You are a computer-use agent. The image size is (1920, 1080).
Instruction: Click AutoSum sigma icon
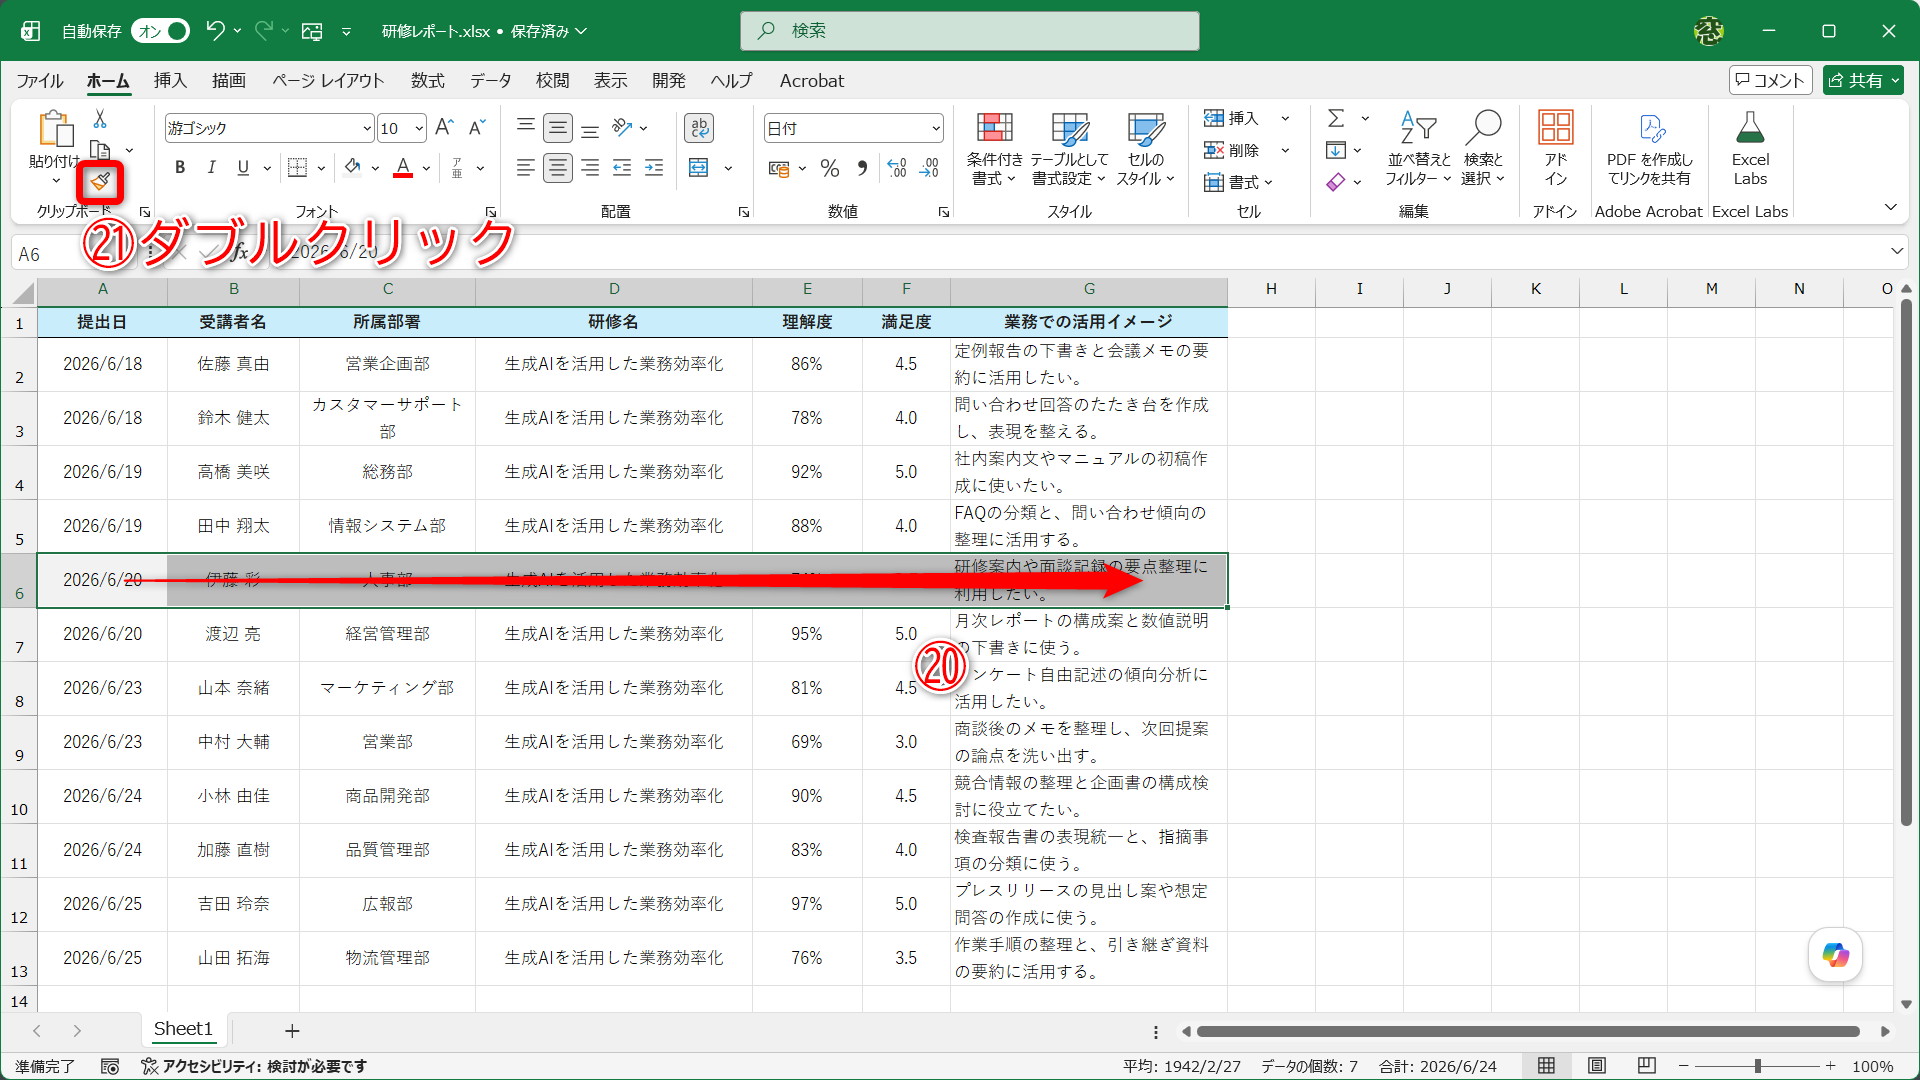click(1336, 119)
